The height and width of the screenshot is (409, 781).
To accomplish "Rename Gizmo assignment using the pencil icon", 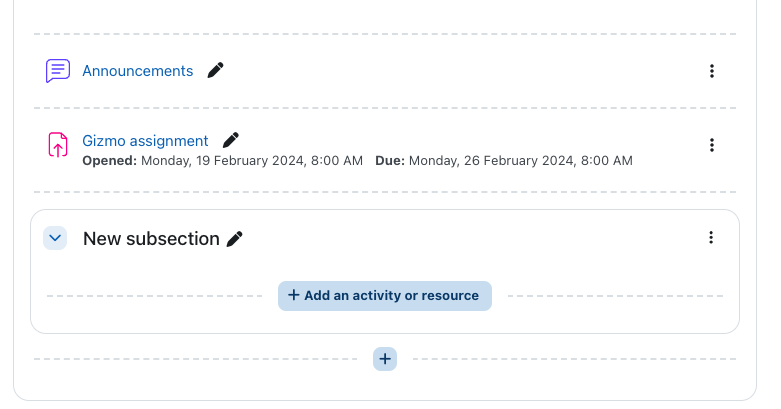I will coord(231,140).
